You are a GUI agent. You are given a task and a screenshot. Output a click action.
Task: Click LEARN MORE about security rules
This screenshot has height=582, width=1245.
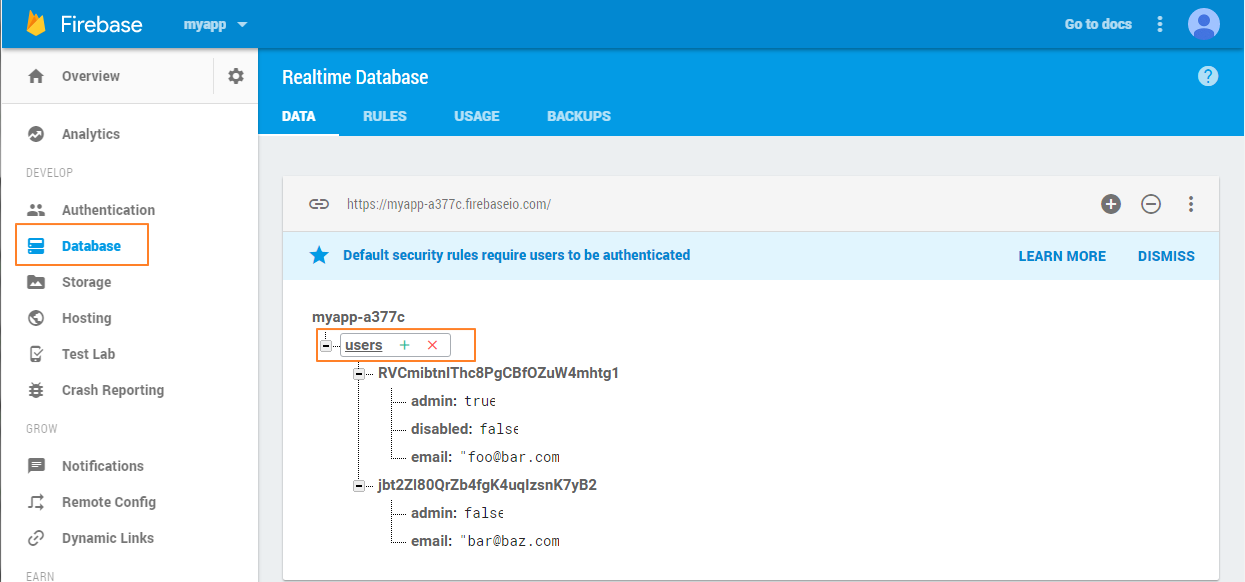(x=1062, y=256)
